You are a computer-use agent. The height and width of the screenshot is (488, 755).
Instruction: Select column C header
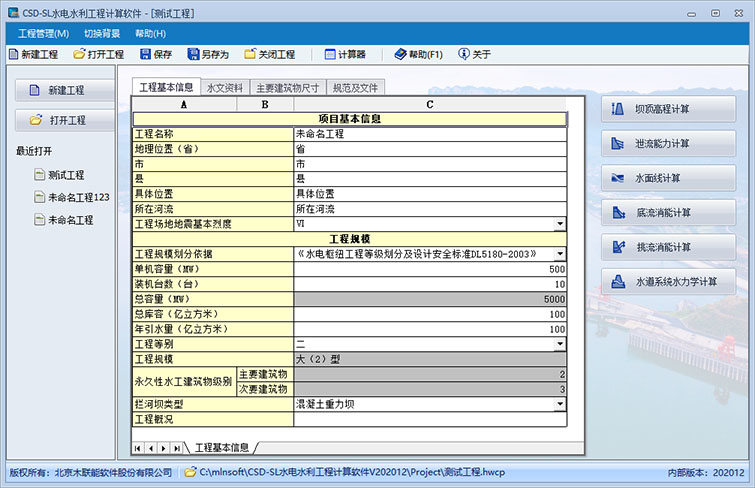430,105
